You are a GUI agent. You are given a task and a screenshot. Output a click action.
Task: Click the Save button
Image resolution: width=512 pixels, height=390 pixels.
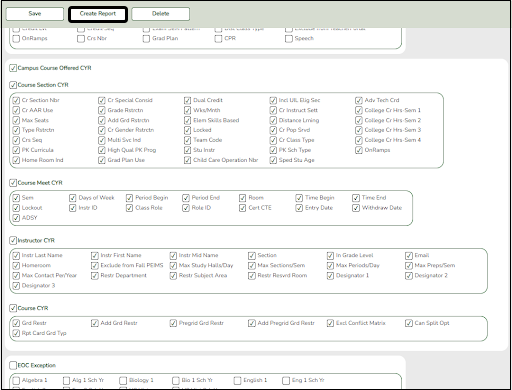tap(35, 14)
